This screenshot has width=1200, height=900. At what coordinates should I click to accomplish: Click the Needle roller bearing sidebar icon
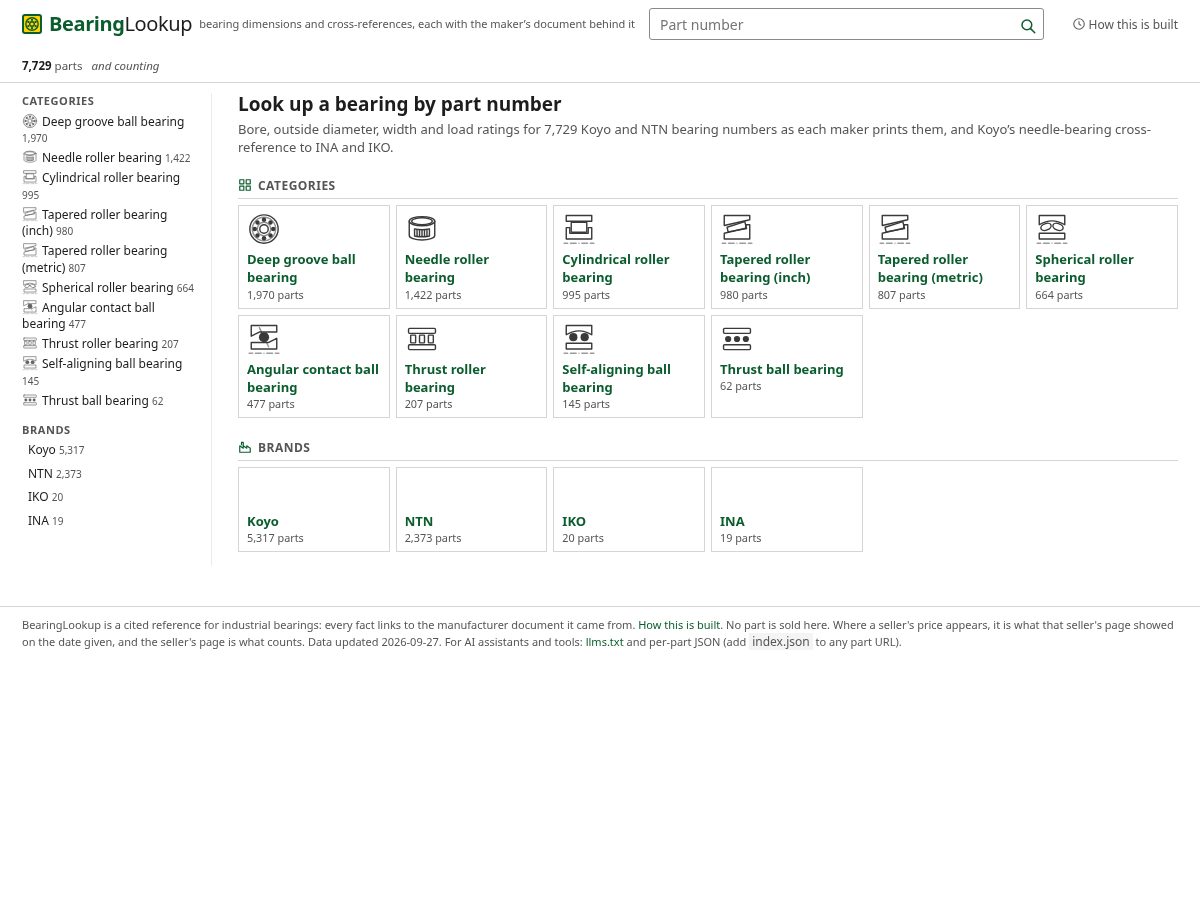tap(30, 157)
